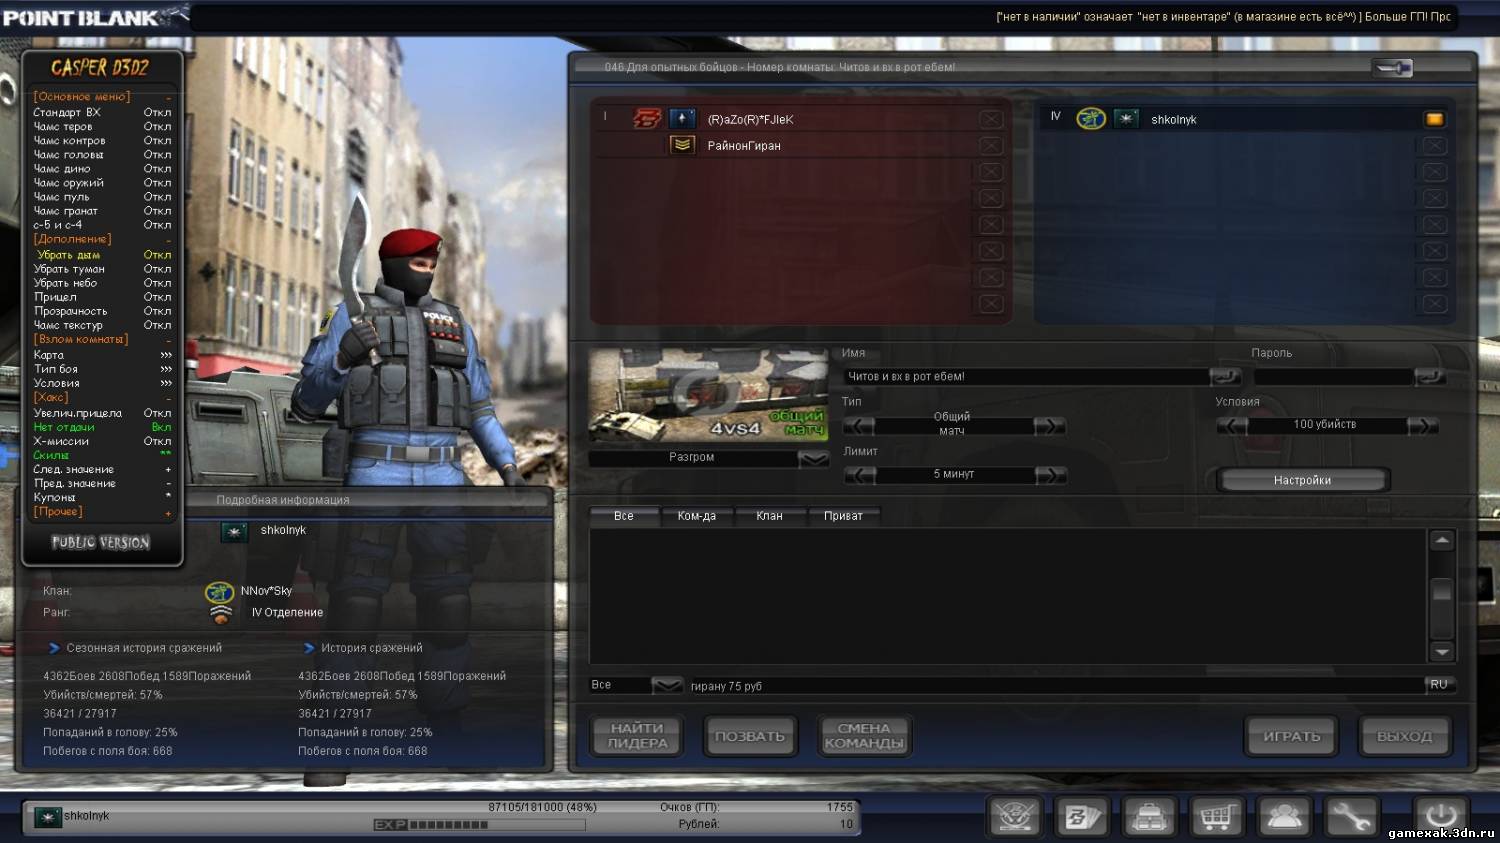
Task: Expand the [Прочее] section
Action: (168, 513)
